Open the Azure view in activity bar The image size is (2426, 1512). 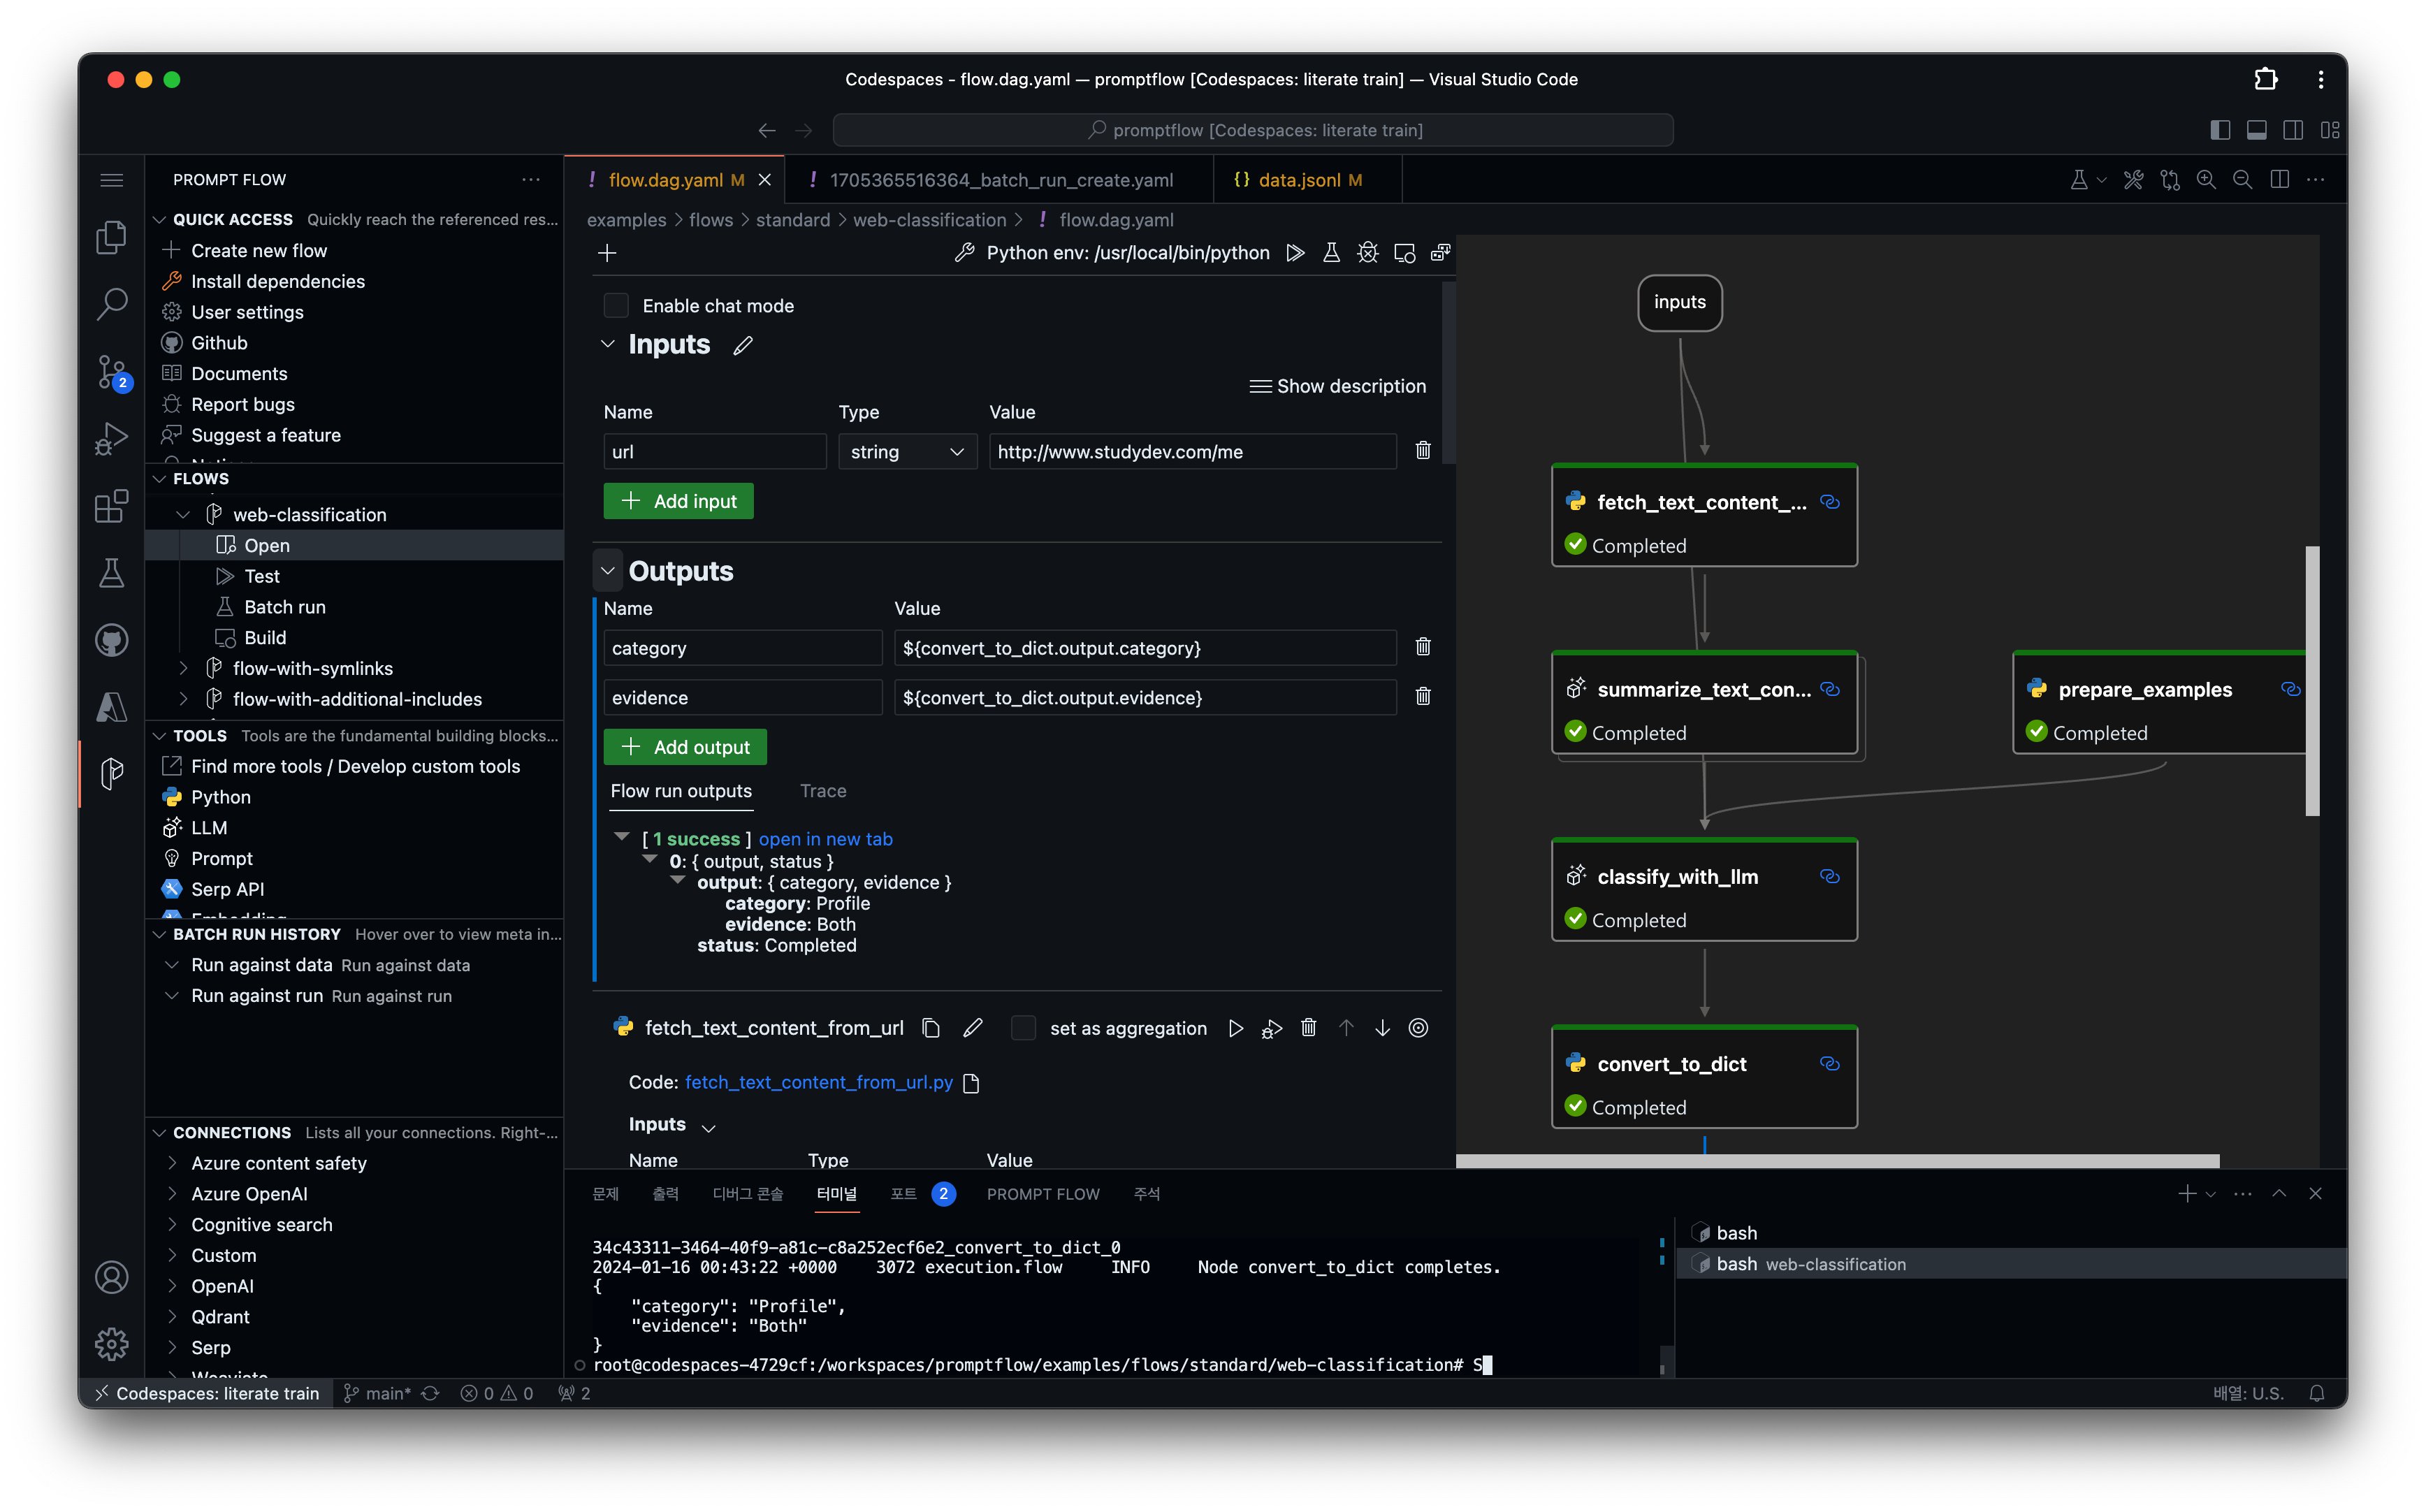pyautogui.click(x=111, y=707)
